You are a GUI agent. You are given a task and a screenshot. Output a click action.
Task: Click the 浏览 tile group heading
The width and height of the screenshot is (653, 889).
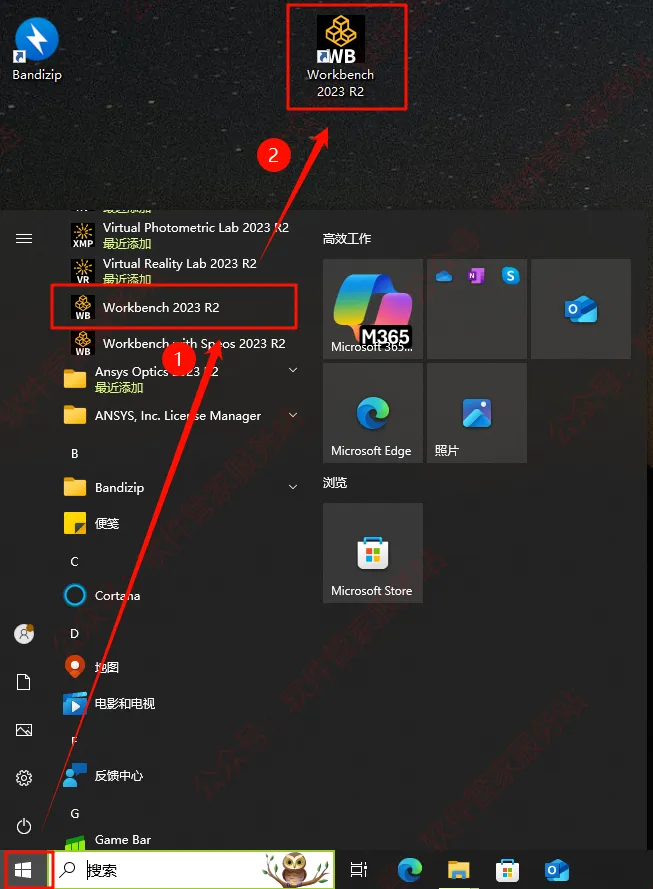pyautogui.click(x=334, y=482)
